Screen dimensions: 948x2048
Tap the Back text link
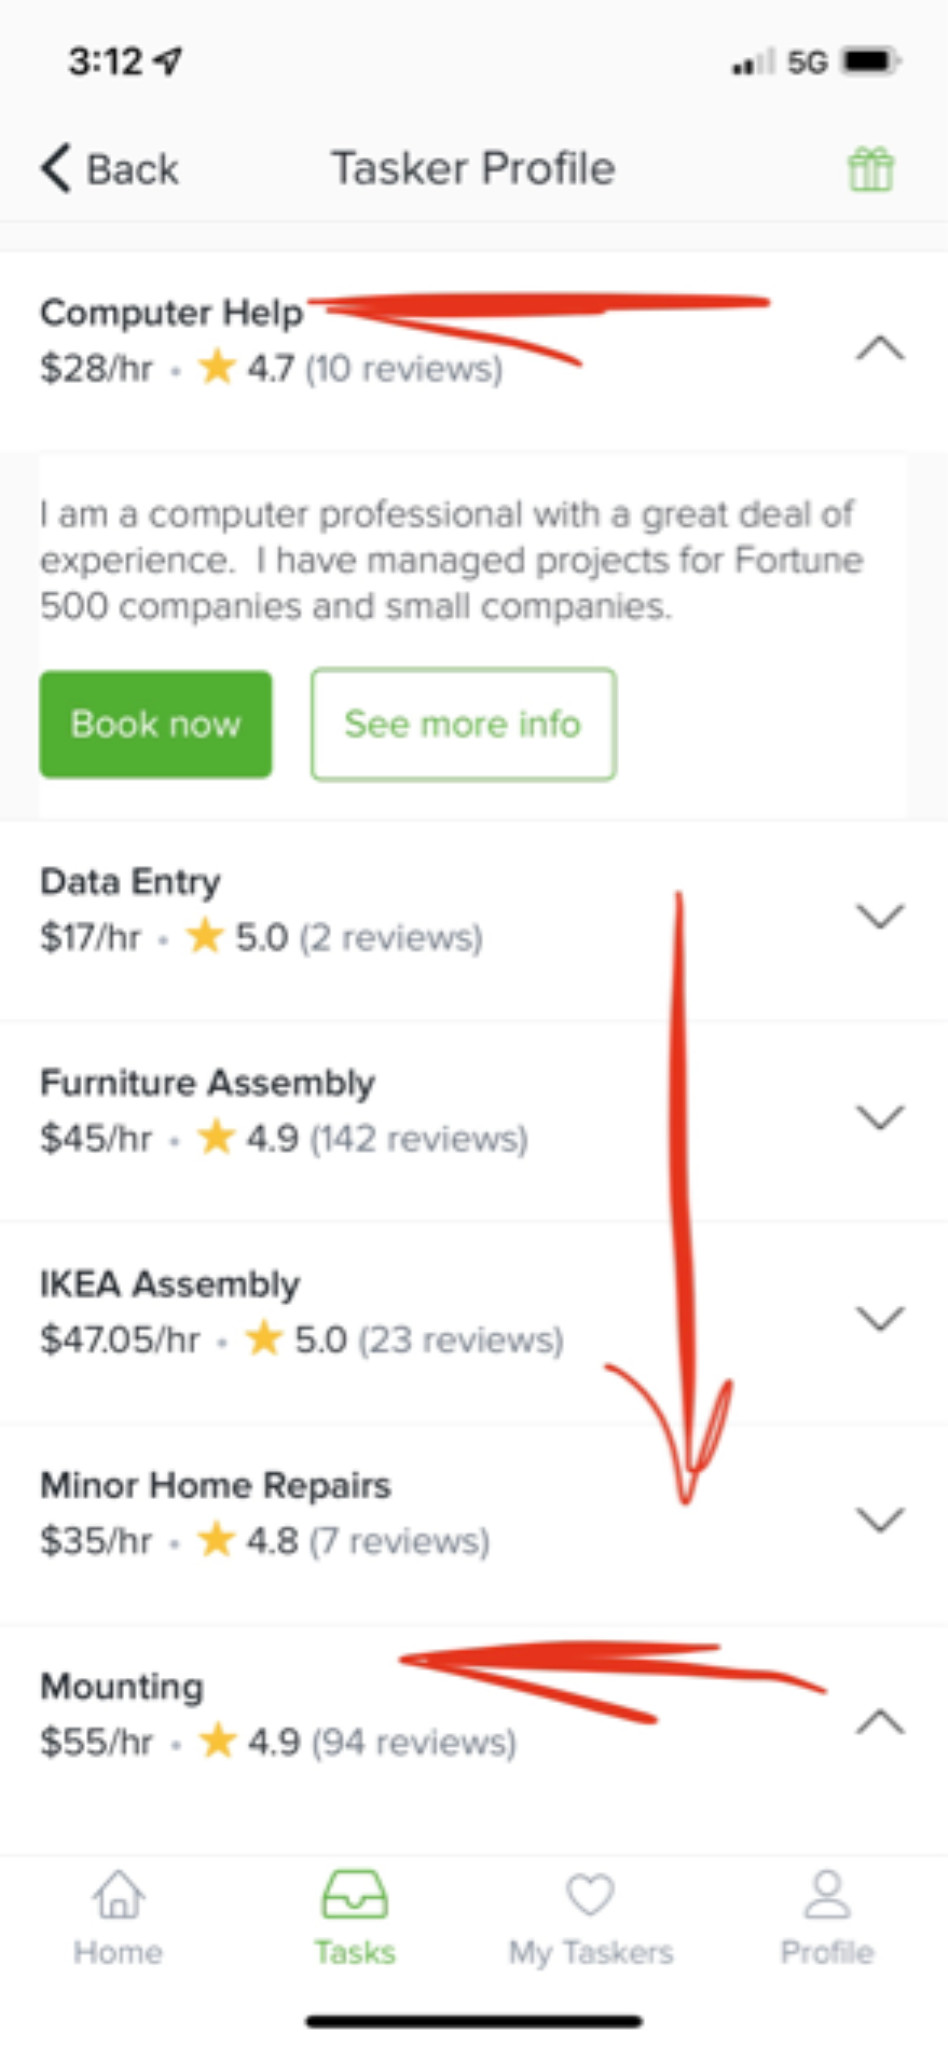pos(133,169)
